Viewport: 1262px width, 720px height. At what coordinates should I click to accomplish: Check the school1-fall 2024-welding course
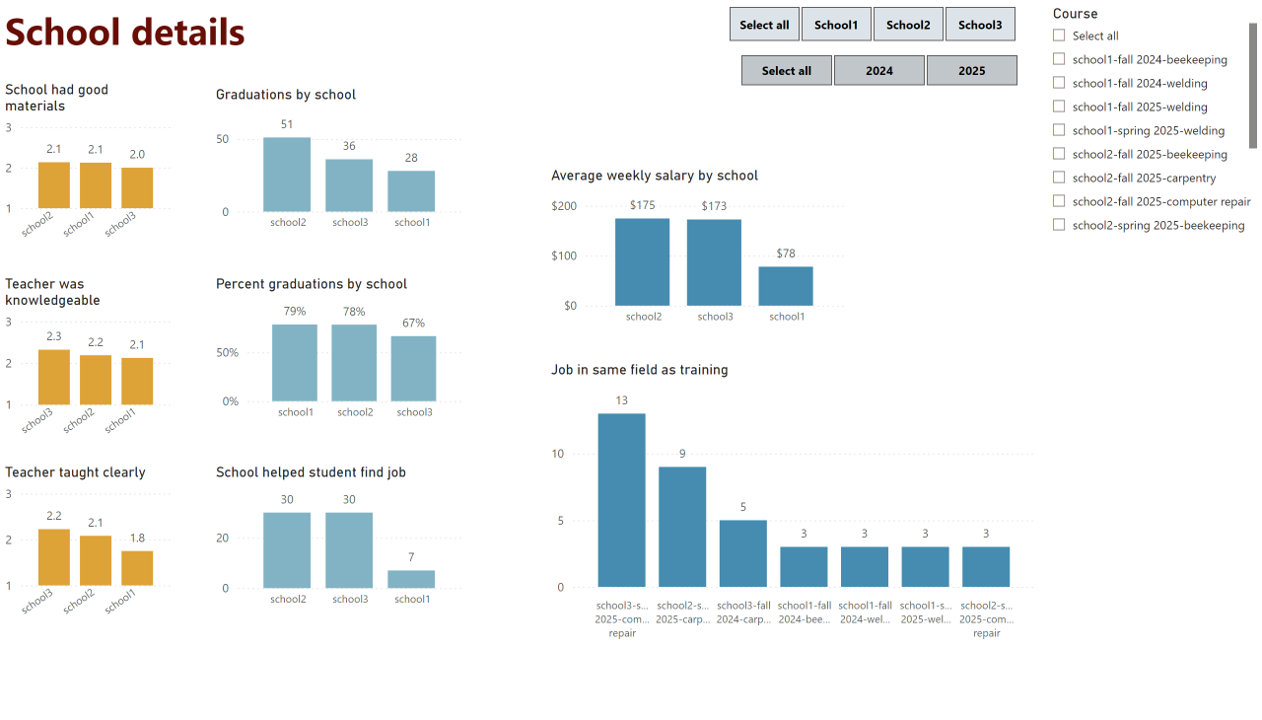coord(1058,83)
